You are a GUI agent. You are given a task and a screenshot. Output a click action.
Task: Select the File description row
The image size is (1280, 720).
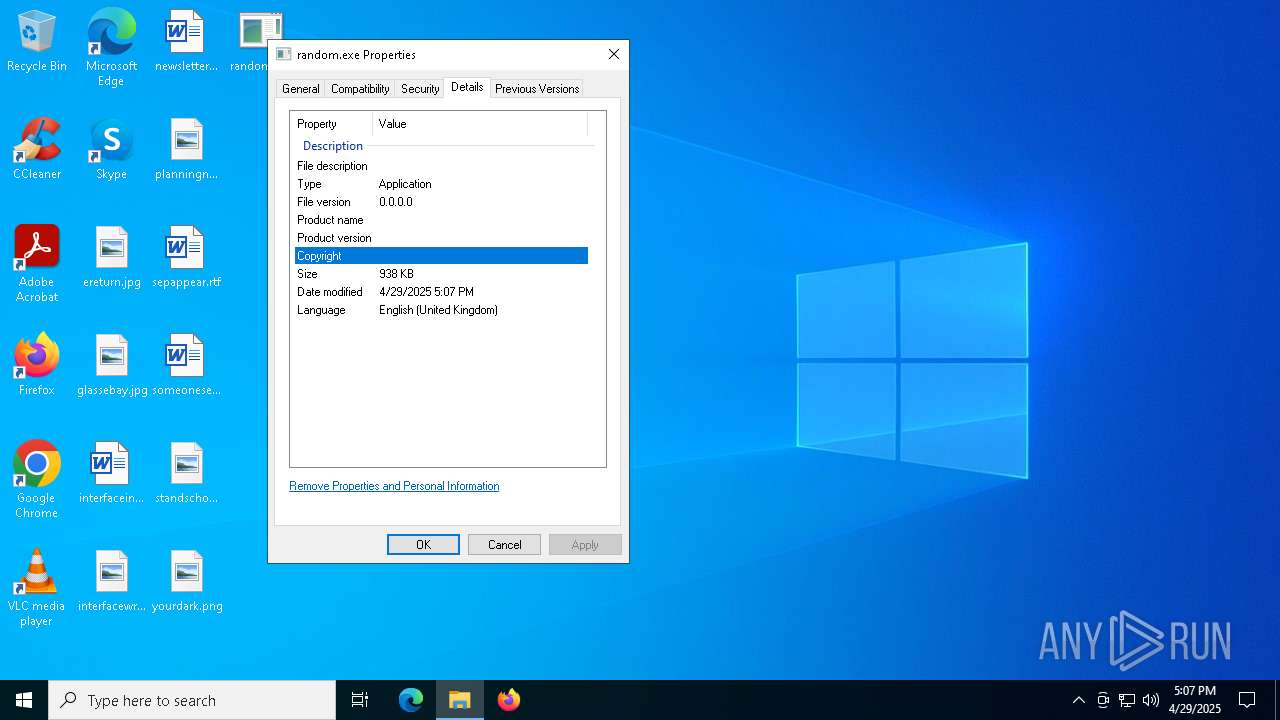[441, 166]
